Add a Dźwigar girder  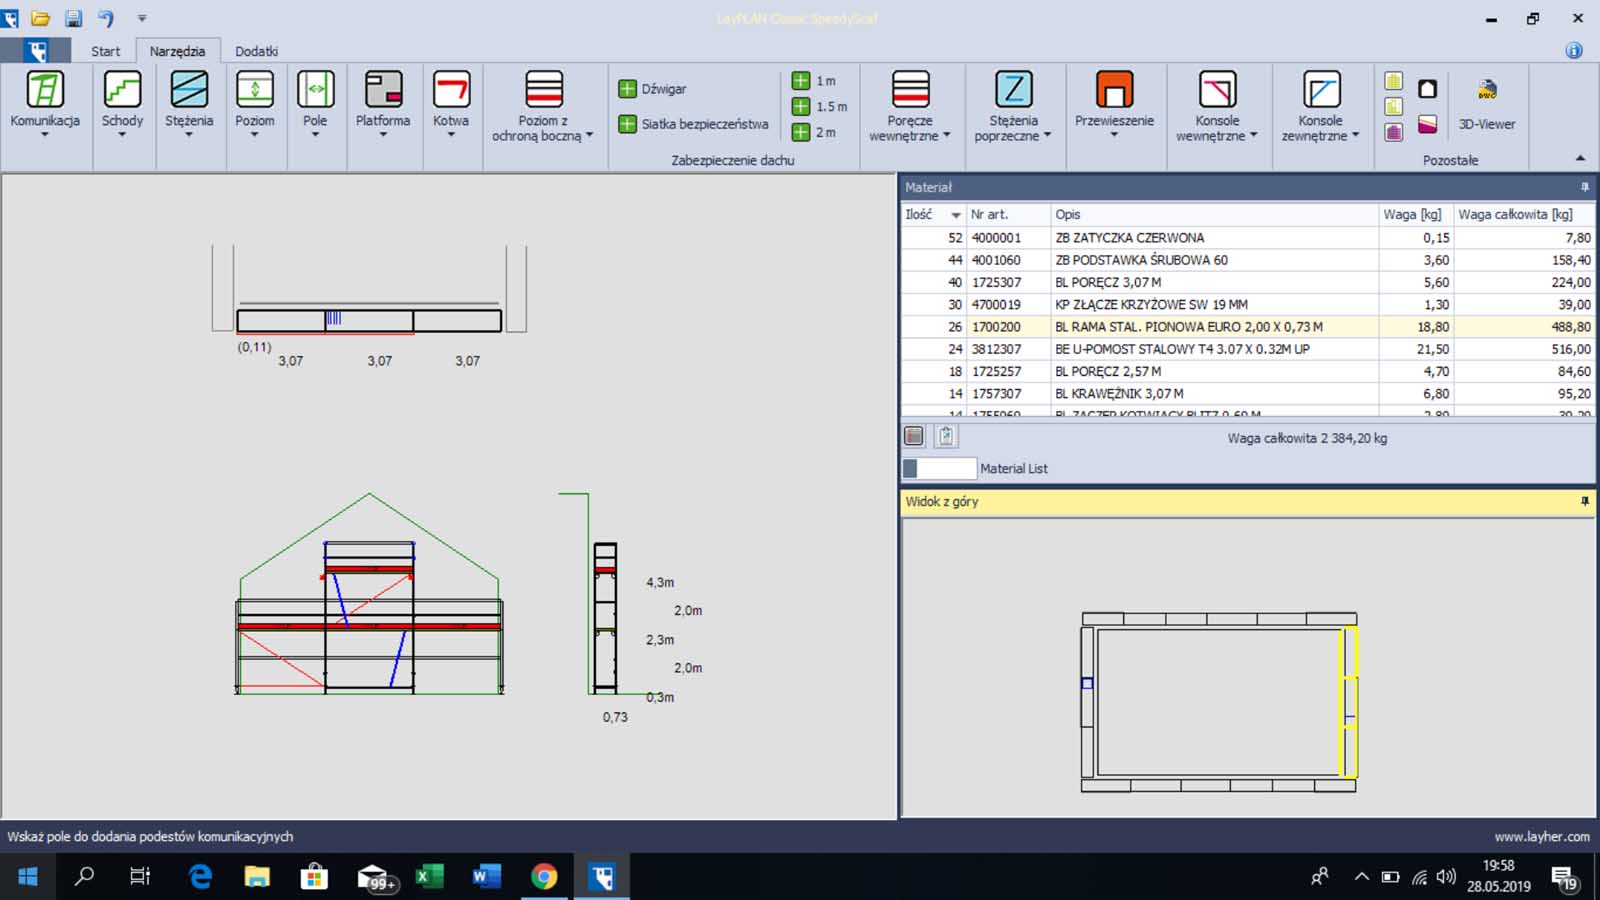[653, 89]
